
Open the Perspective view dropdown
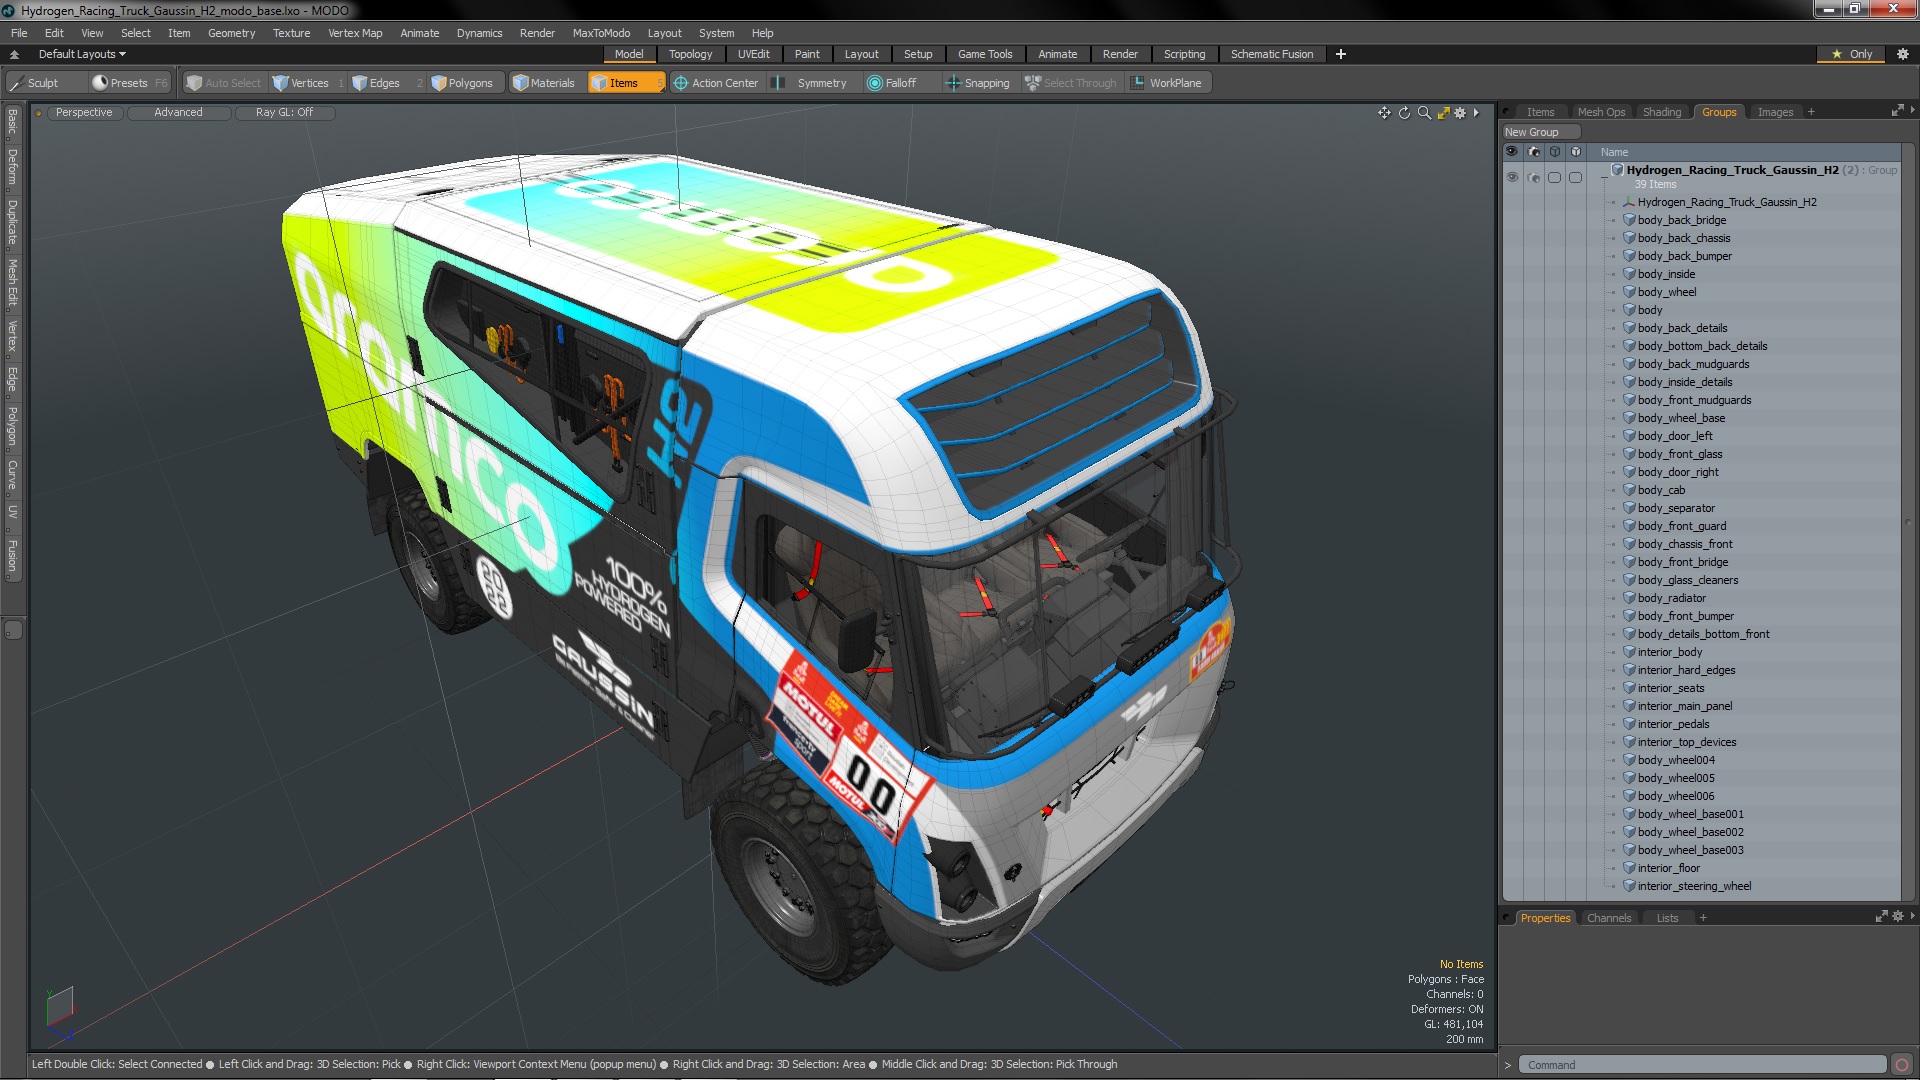[84, 112]
